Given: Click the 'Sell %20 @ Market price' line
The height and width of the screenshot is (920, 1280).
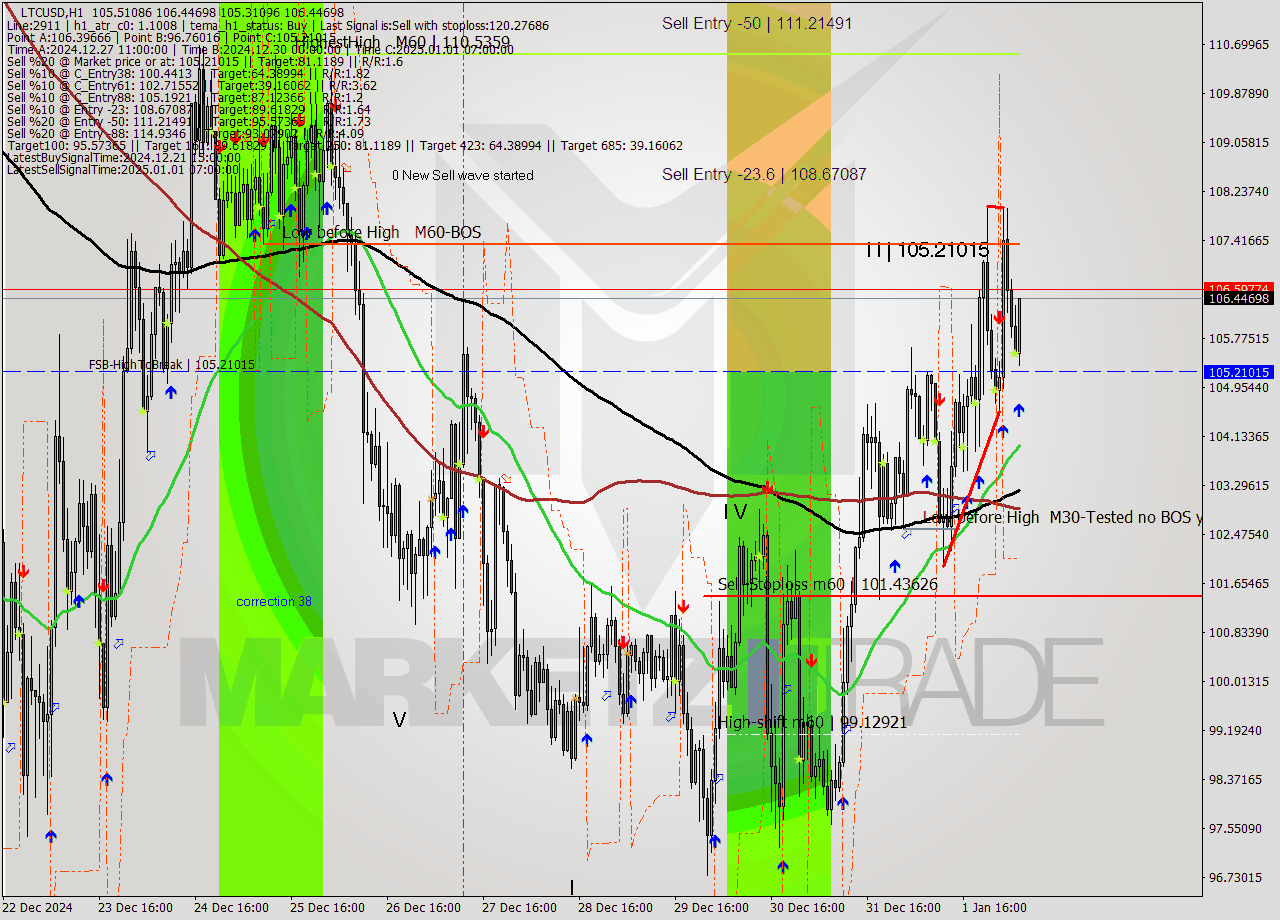Looking at the screenshot, I should click(205, 61).
